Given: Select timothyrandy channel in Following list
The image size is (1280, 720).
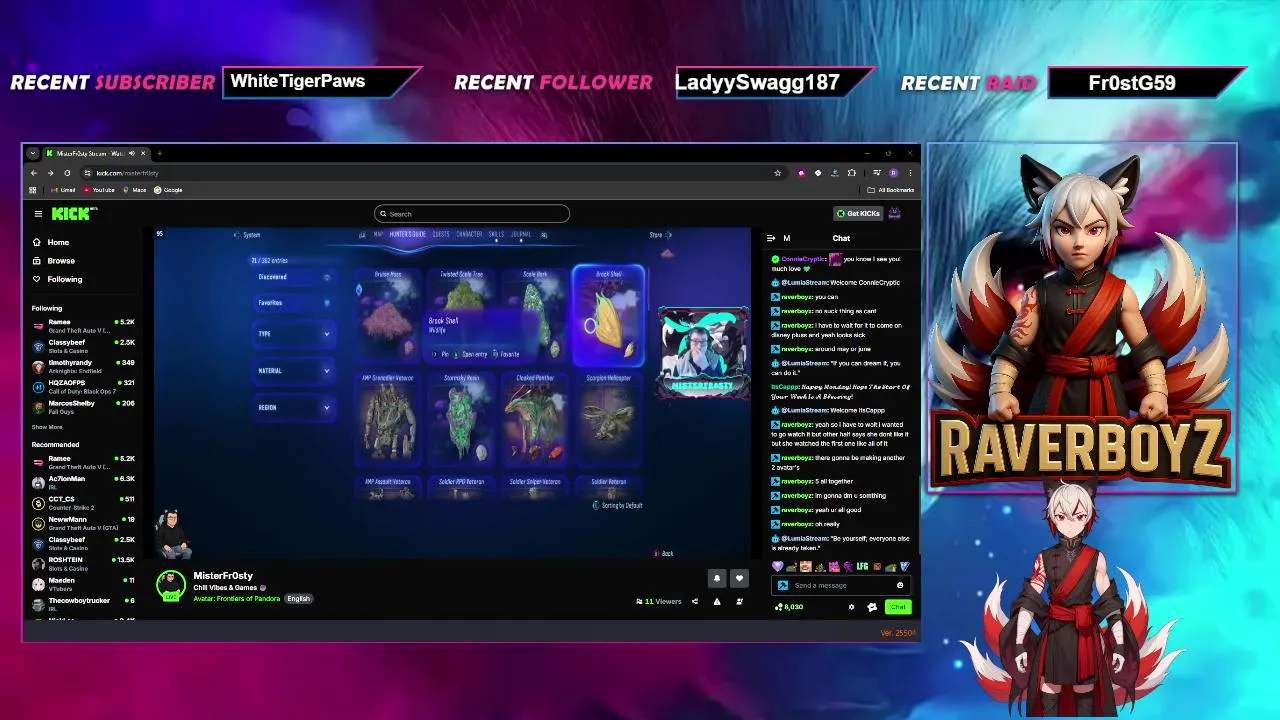Looking at the screenshot, I should 84,366.
